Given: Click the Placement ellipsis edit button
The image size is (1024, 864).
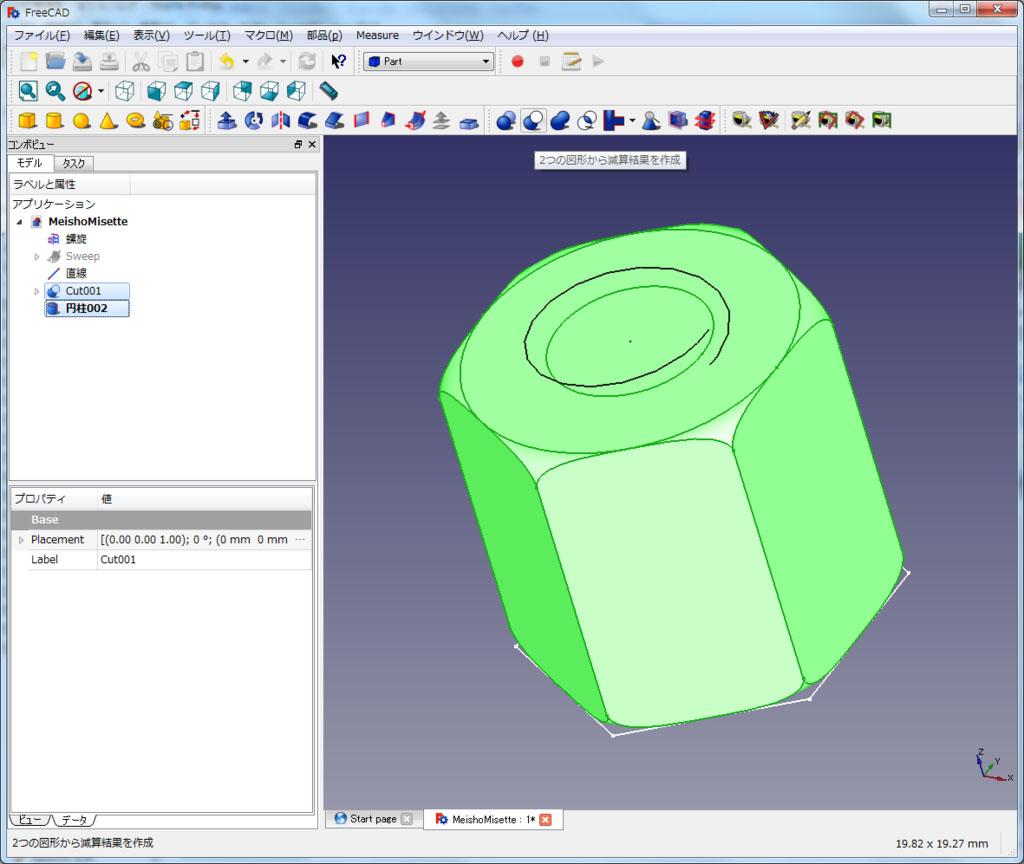Looking at the screenshot, I should point(300,539).
